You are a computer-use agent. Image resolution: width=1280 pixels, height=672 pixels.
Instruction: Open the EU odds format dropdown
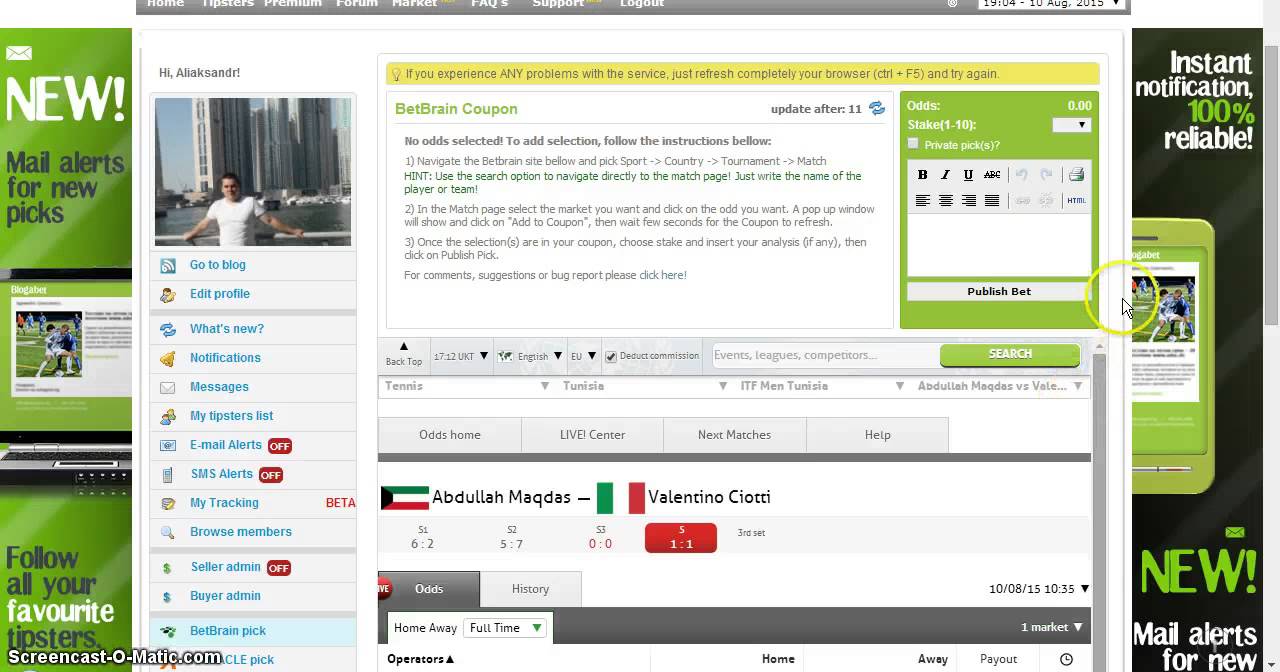583,356
